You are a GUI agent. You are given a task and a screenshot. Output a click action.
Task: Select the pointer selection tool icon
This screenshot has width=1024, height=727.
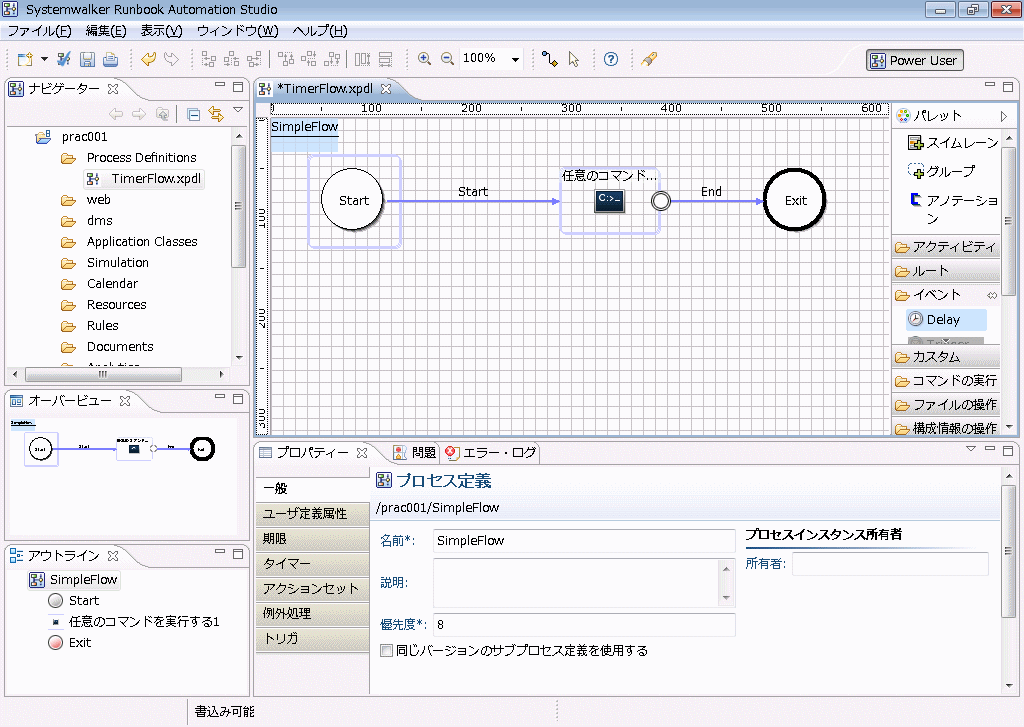573,59
